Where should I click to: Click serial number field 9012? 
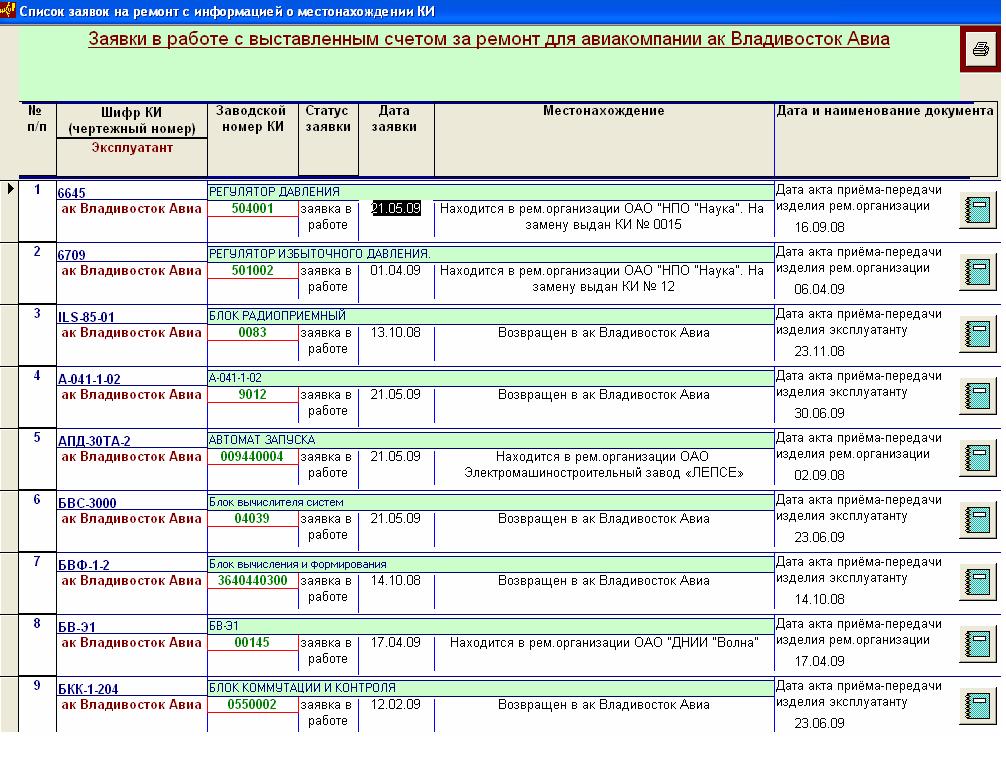(252, 395)
